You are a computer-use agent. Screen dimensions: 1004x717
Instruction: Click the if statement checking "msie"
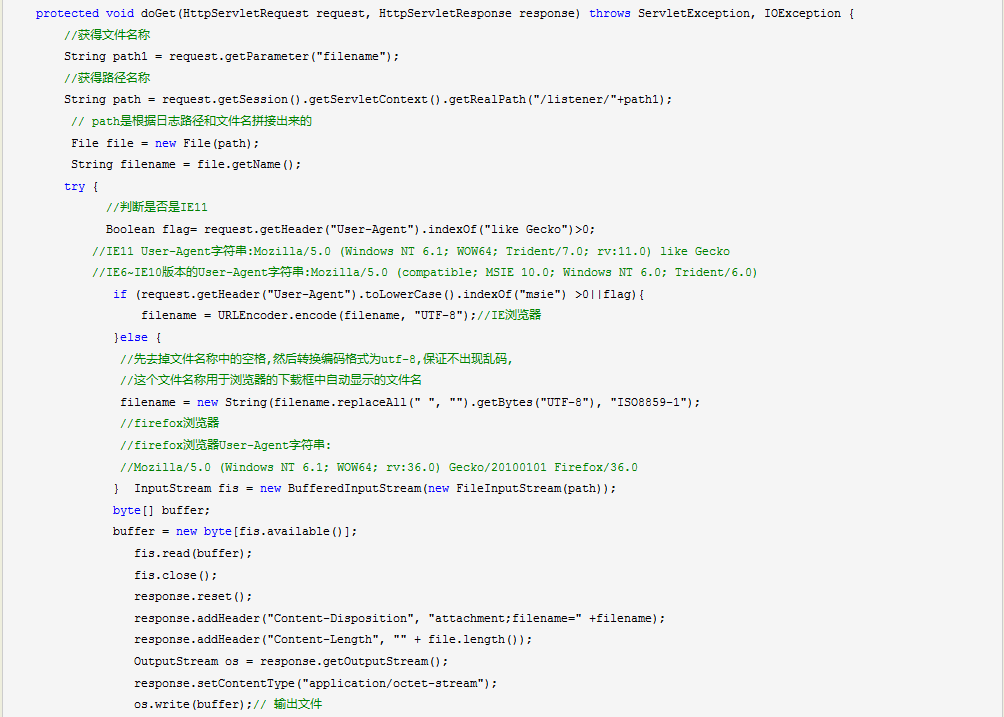(x=378, y=294)
